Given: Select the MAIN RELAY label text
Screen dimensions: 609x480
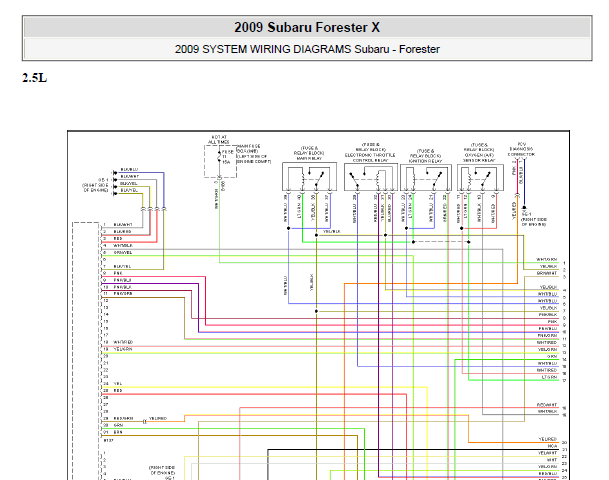Looking at the screenshot, I should [309, 158].
